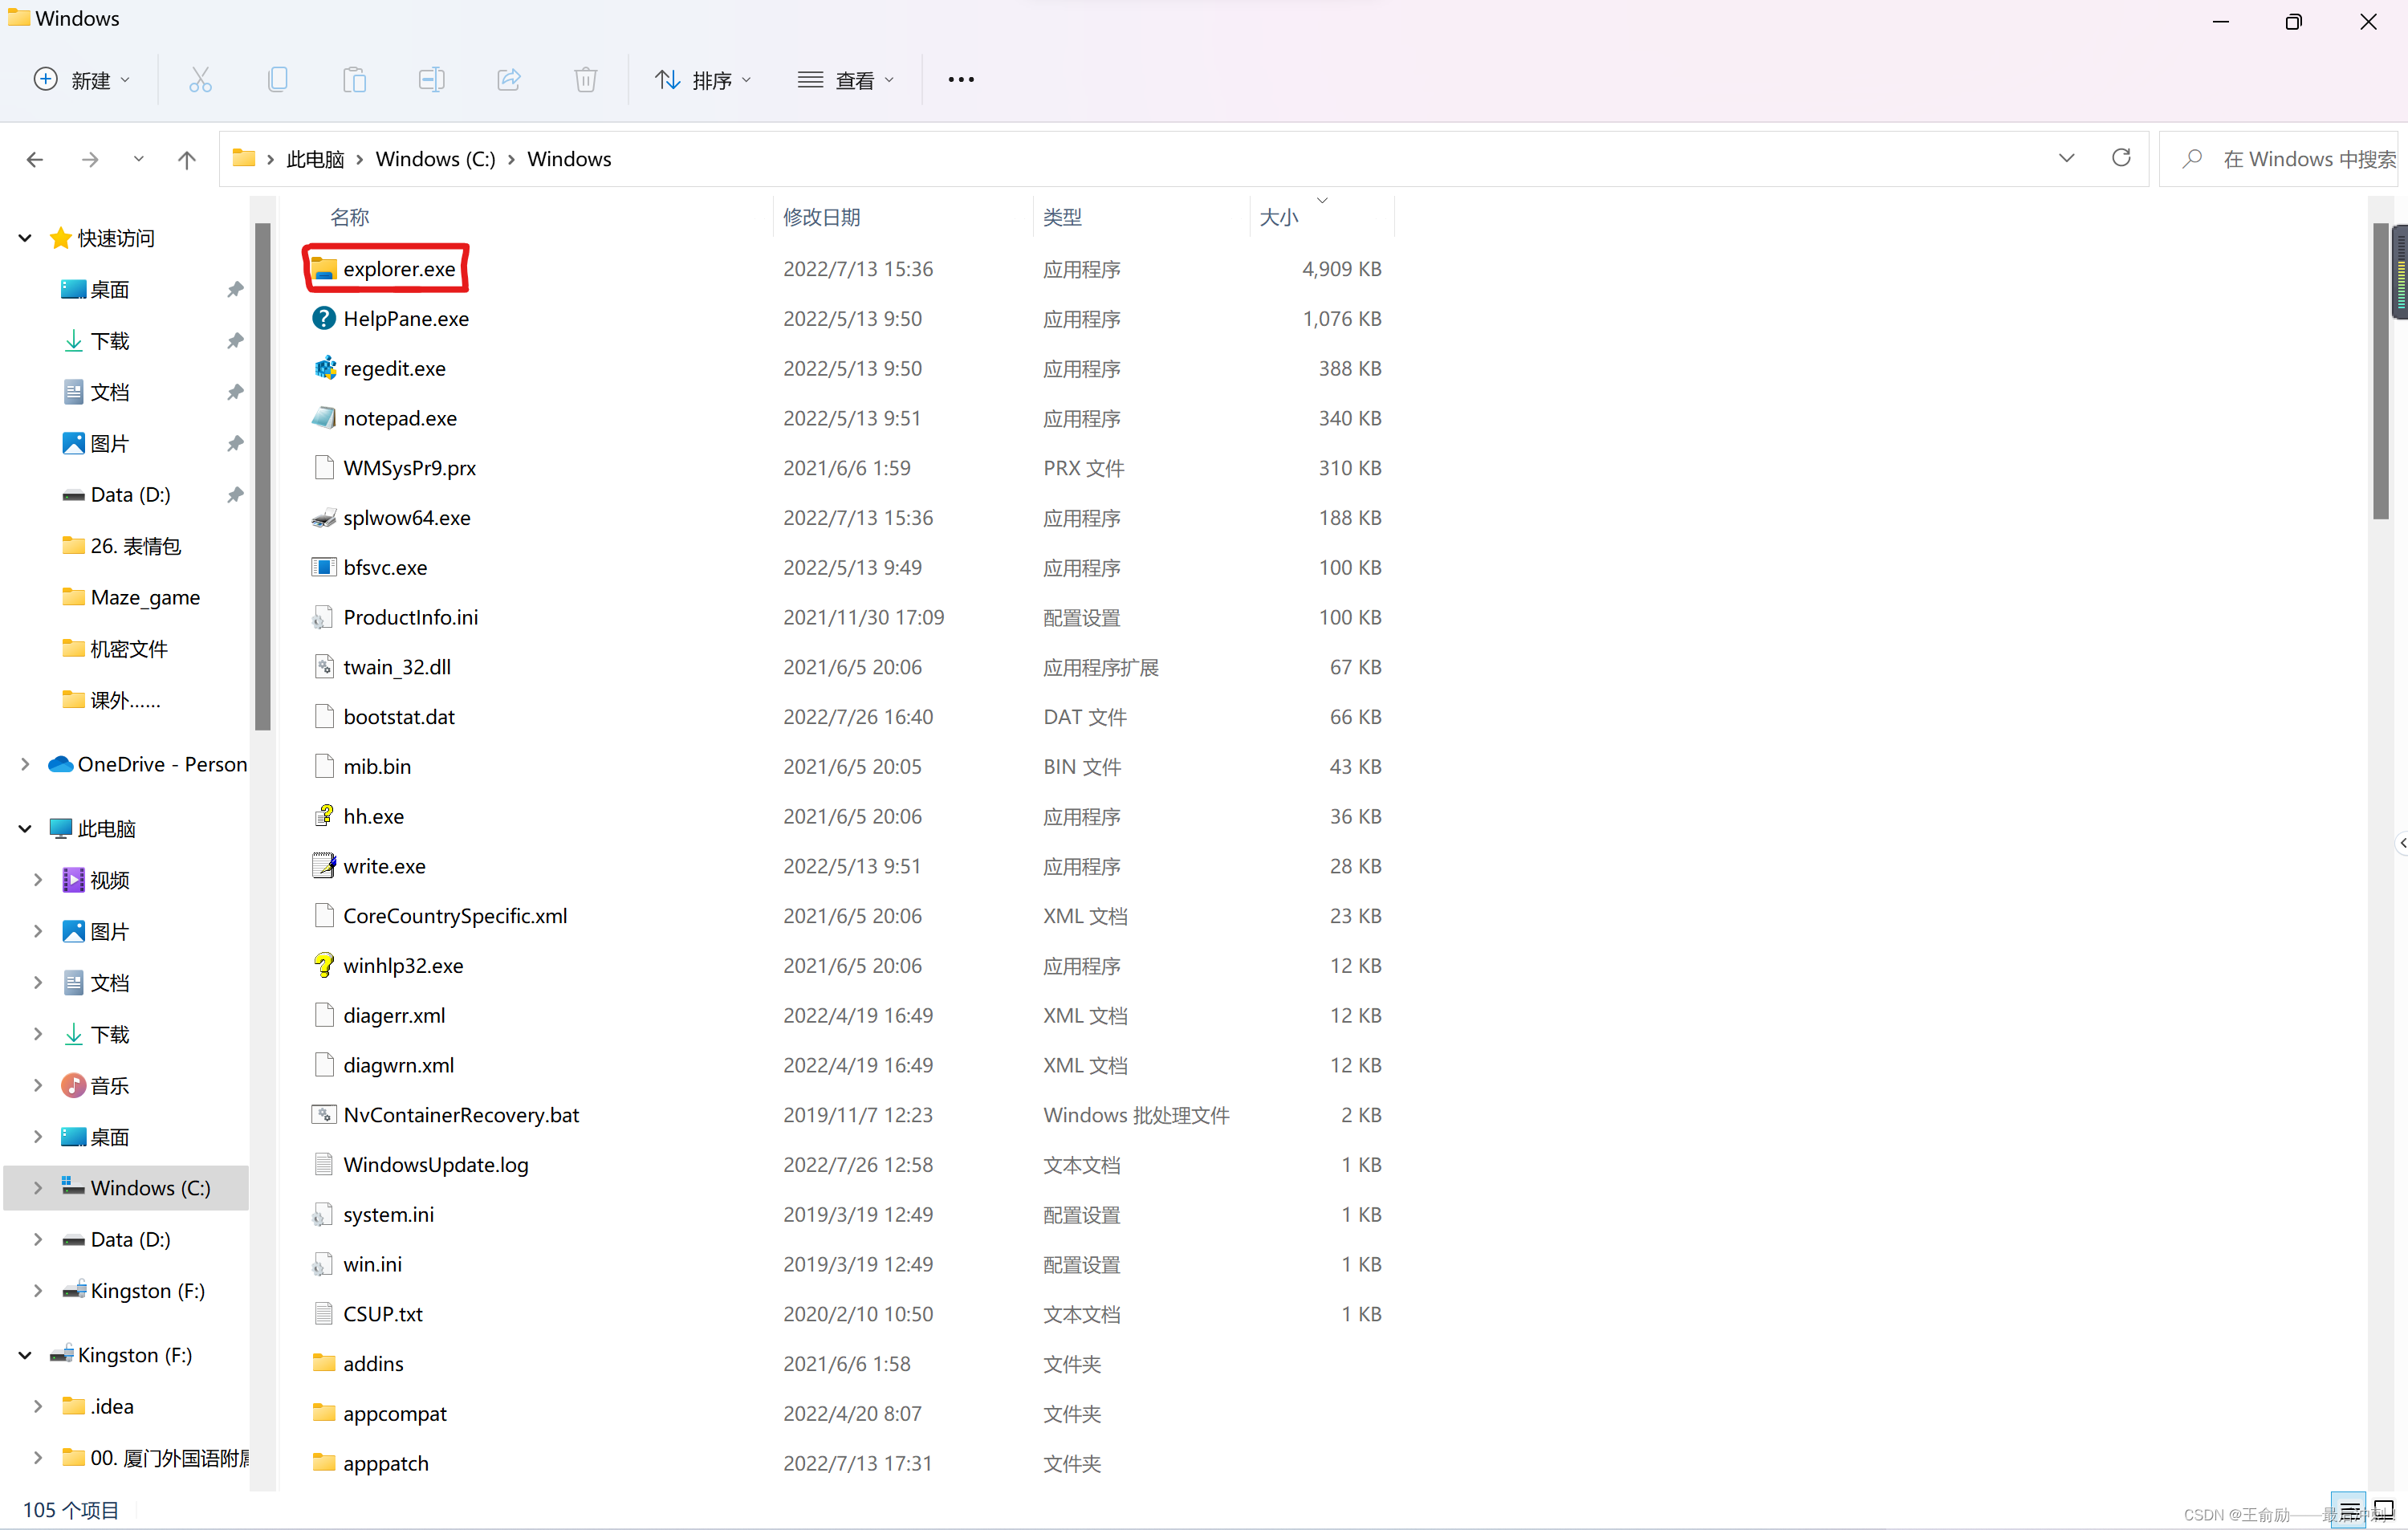
Task: Switch to large thumbnails view toggle
Action: (x=2384, y=1508)
